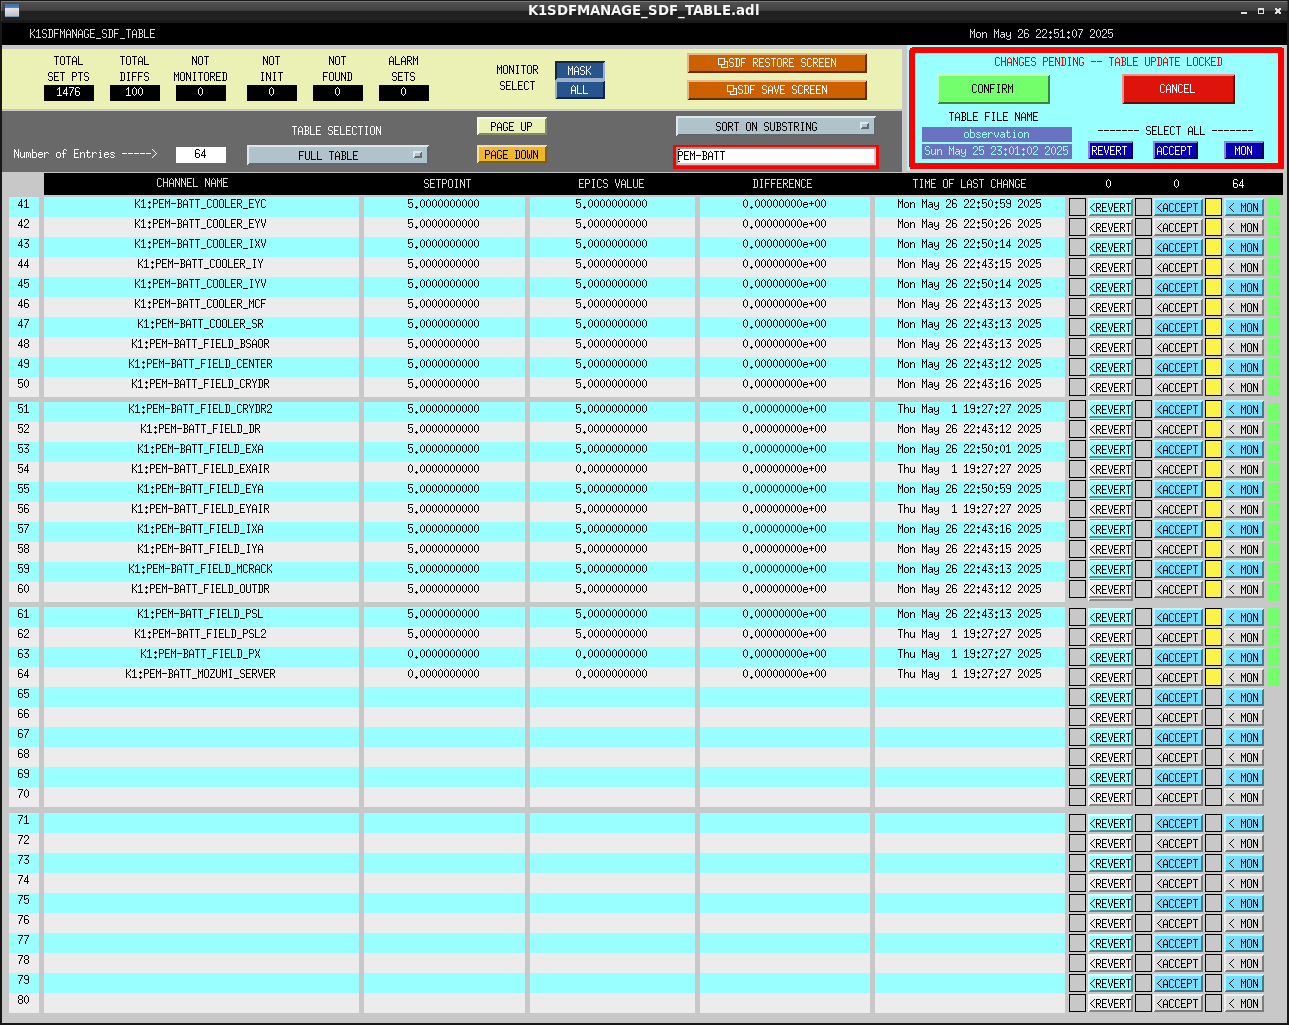Toggle MON for K1:PEM-BATT_FIELD_BSAOR row
Screen dimensions: 1289x1025
[x=1245, y=348]
